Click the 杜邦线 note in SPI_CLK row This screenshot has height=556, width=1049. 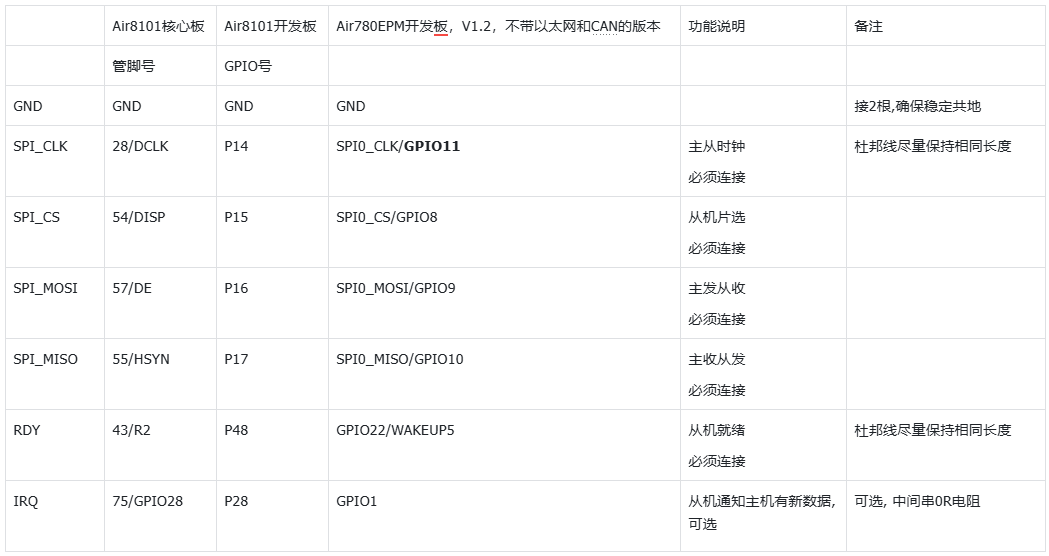tap(933, 146)
